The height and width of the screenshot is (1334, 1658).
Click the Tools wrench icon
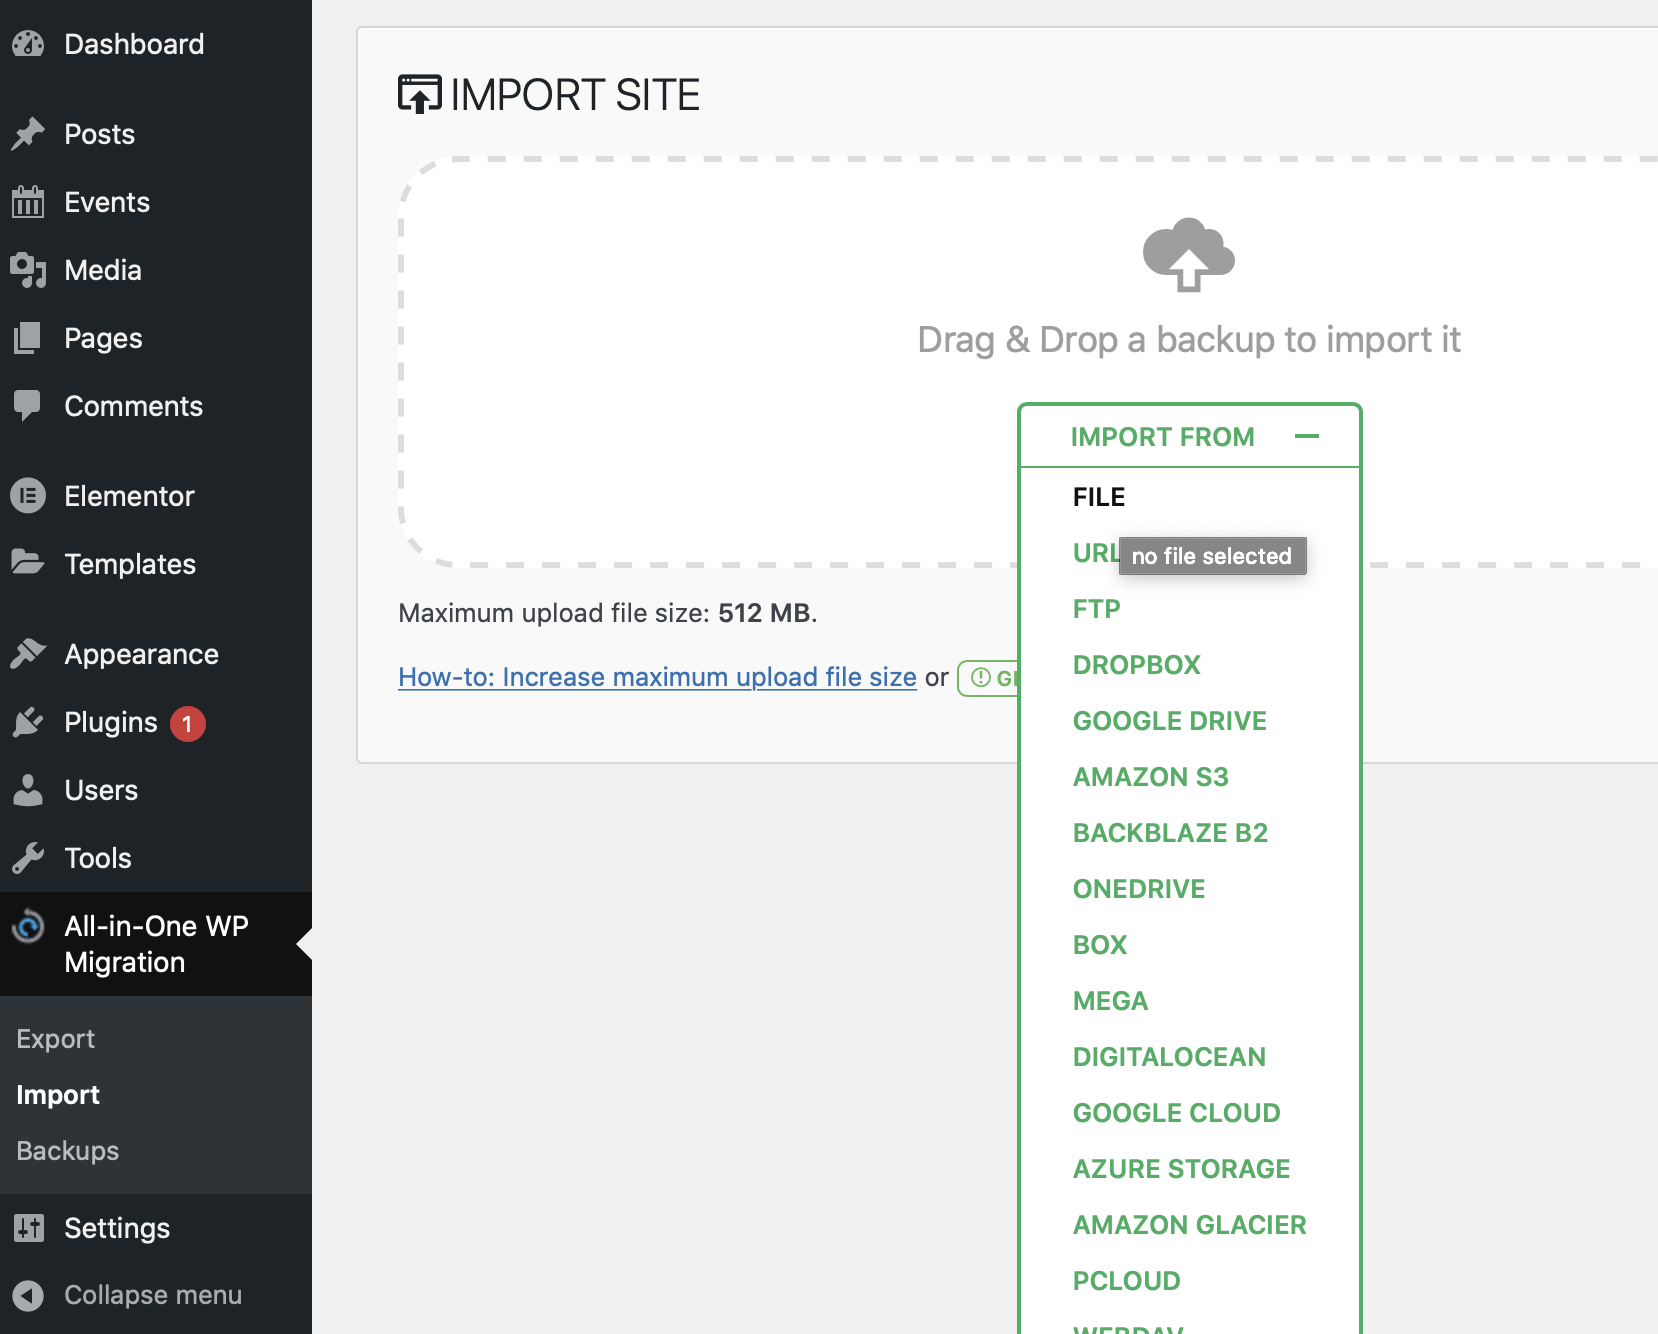pos(28,858)
